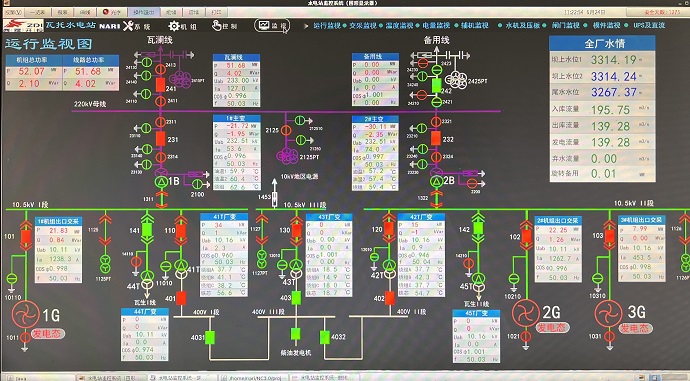This screenshot has height=381, width=690.
Task: Toggle green circuit breaker 242
Action: [436, 85]
